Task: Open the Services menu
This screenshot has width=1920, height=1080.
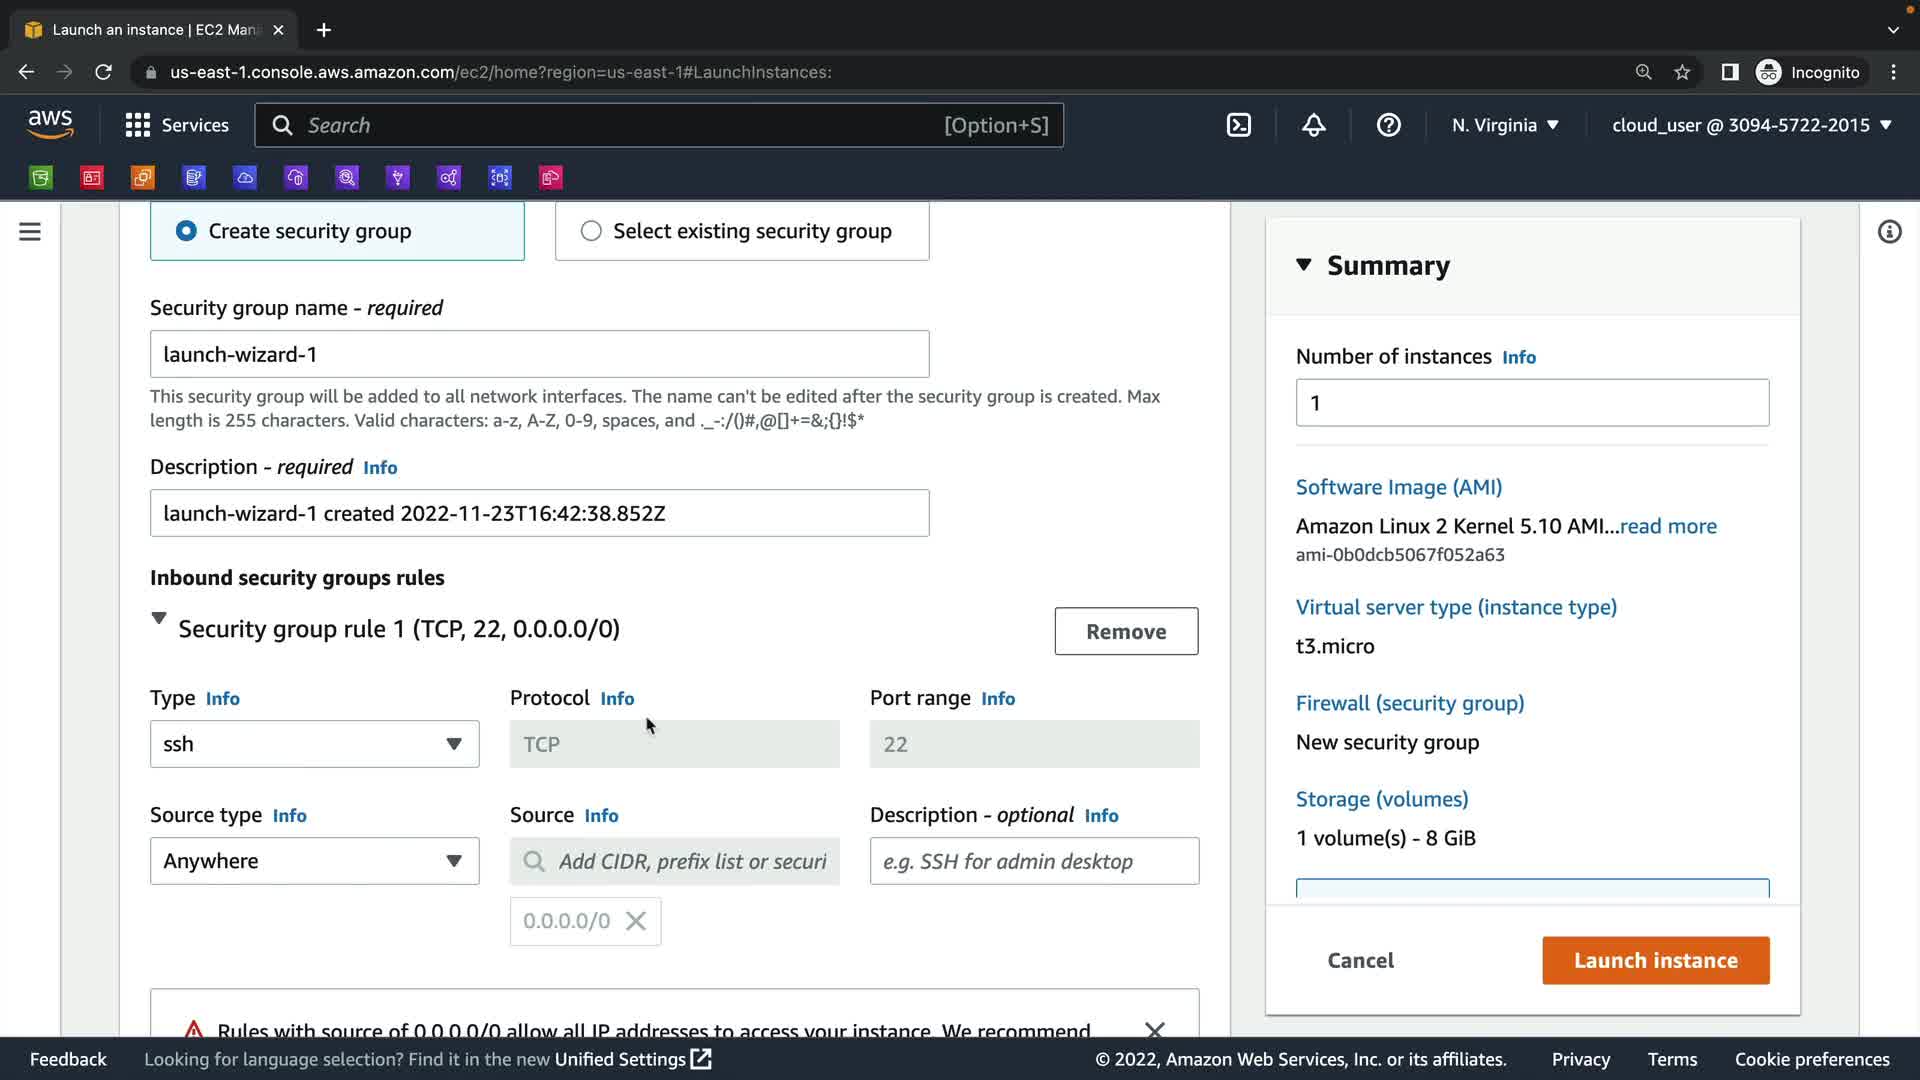Action: tap(177, 125)
